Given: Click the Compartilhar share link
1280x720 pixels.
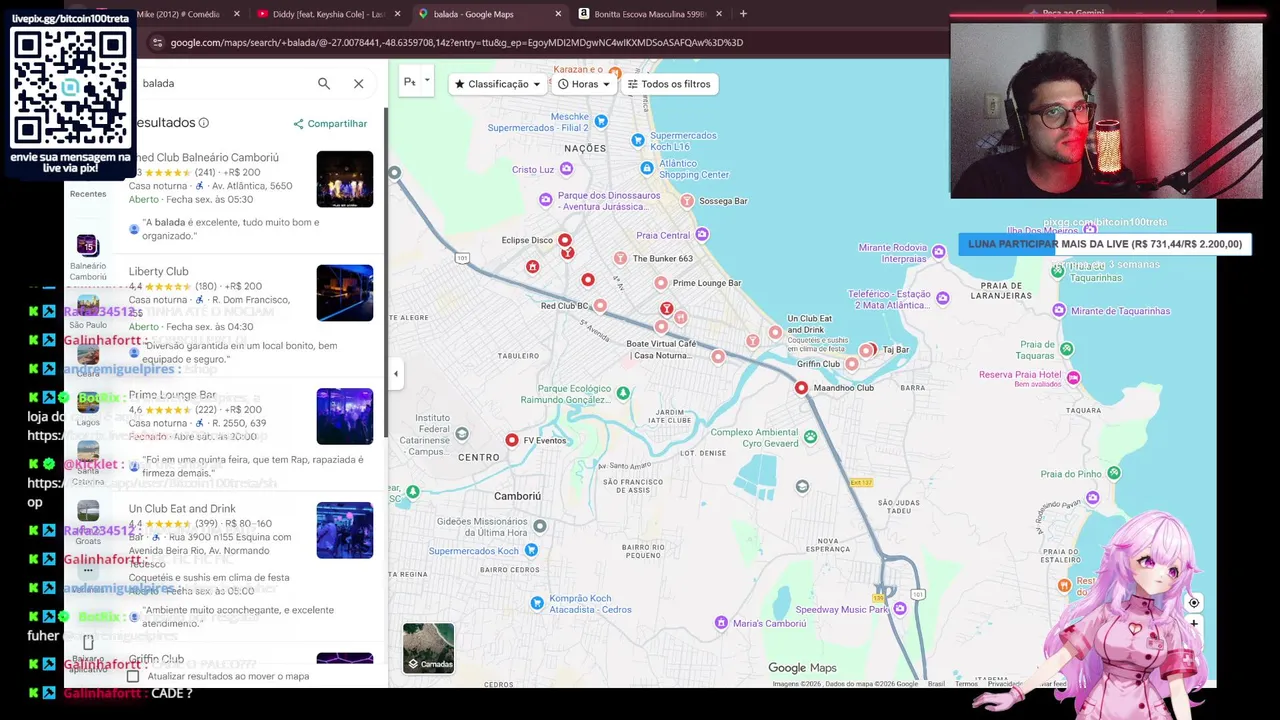Looking at the screenshot, I should [x=330, y=124].
